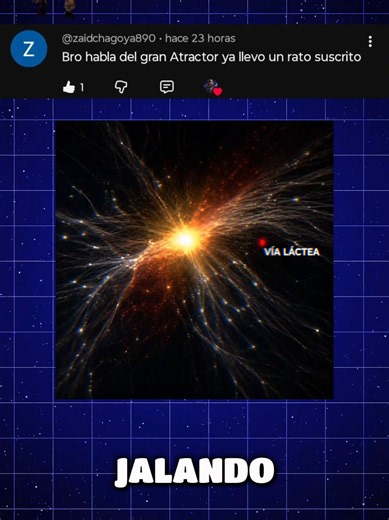Like the comment with thumbs-up icon

tap(69, 87)
